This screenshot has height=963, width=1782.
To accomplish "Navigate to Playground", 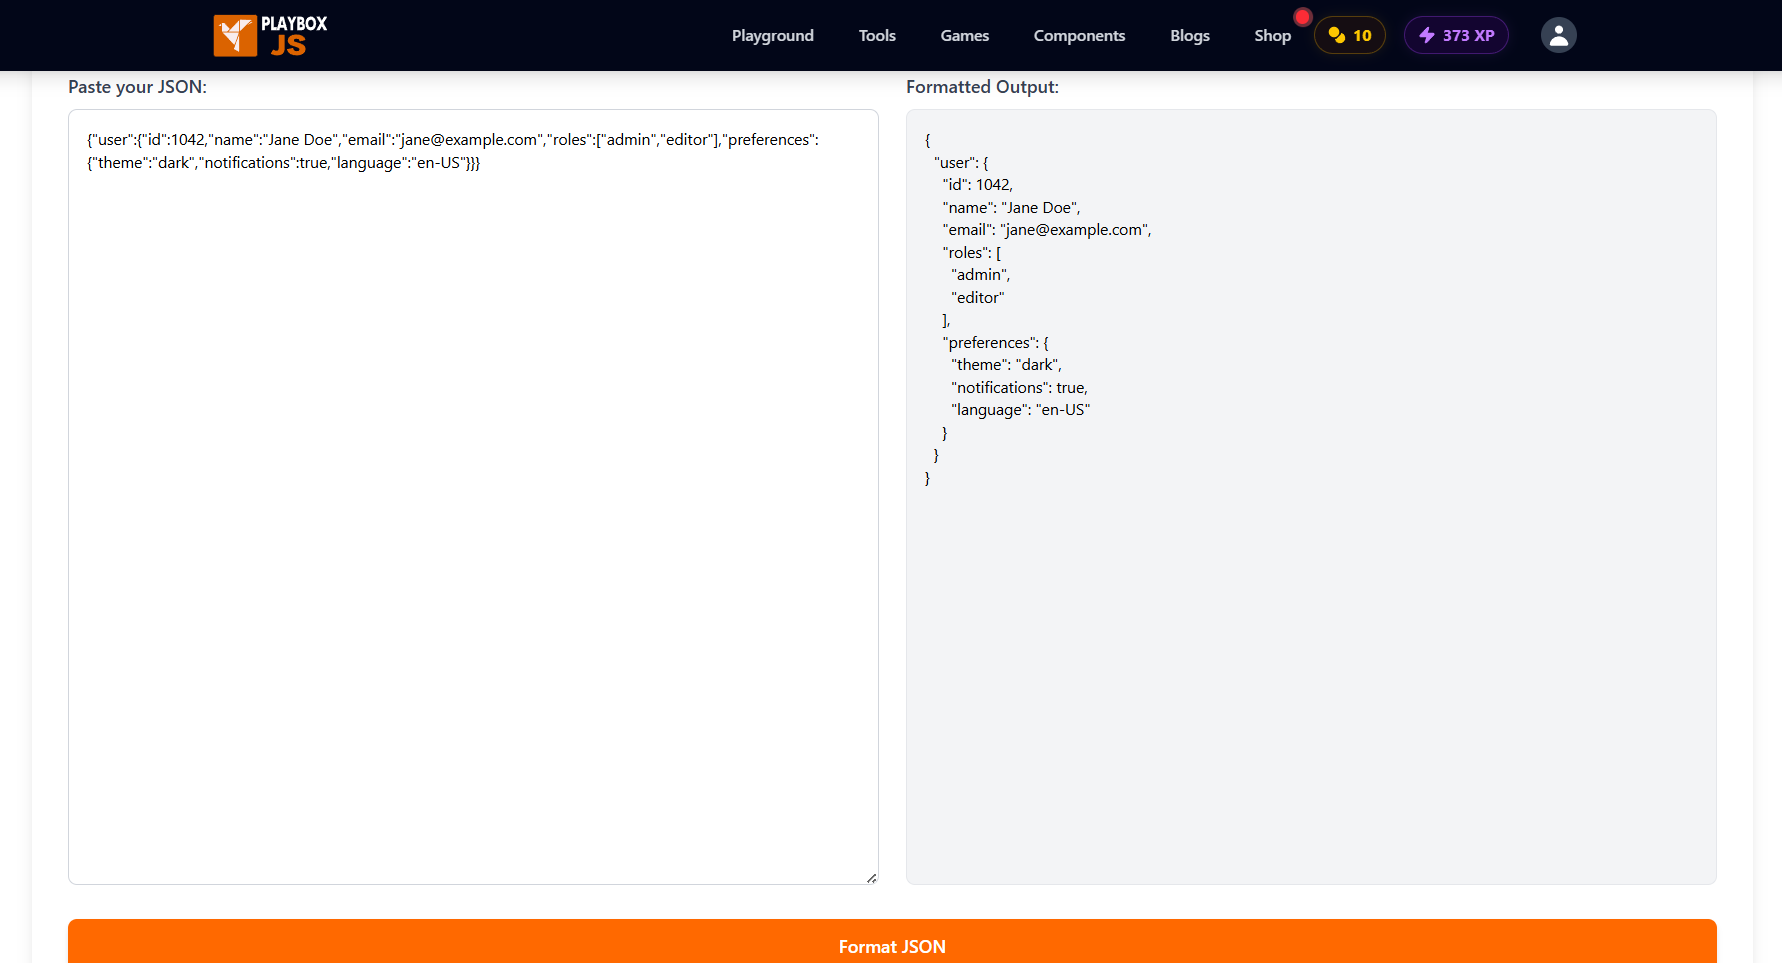I will pyautogui.click(x=772, y=35).
